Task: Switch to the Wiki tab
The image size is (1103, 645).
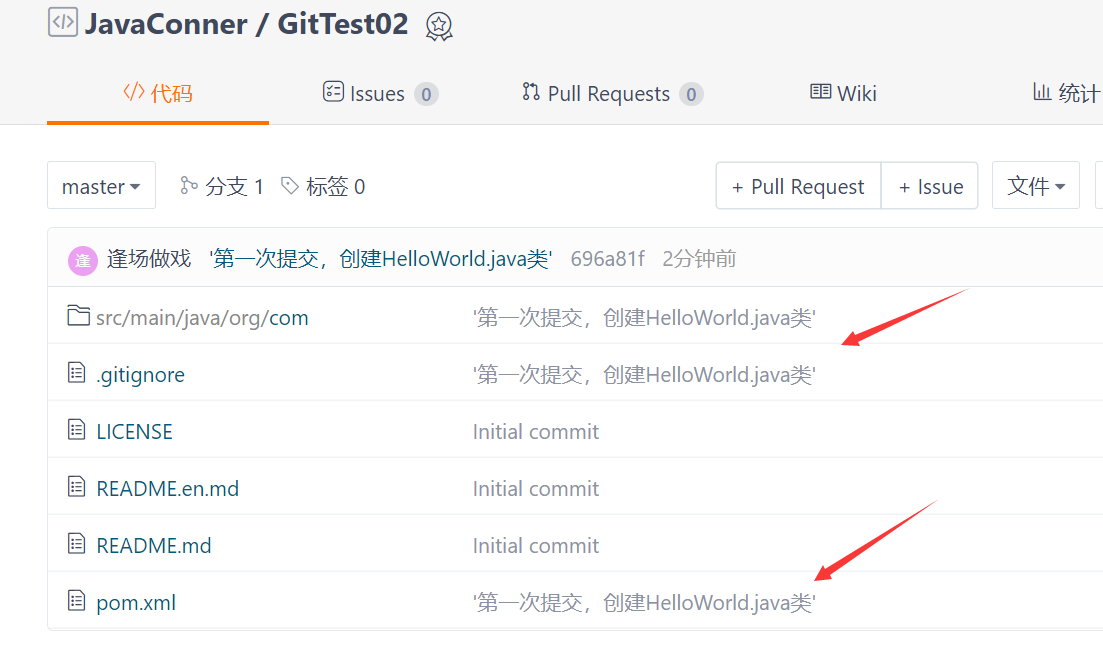Action: pyautogui.click(x=843, y=93)
